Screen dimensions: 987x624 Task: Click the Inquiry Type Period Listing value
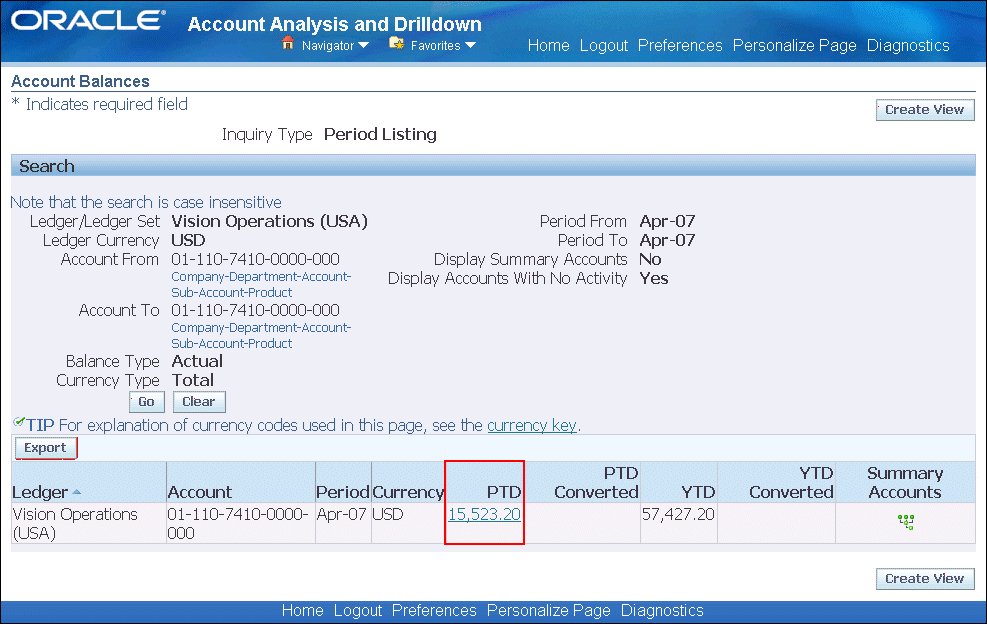tap(380, 134)
